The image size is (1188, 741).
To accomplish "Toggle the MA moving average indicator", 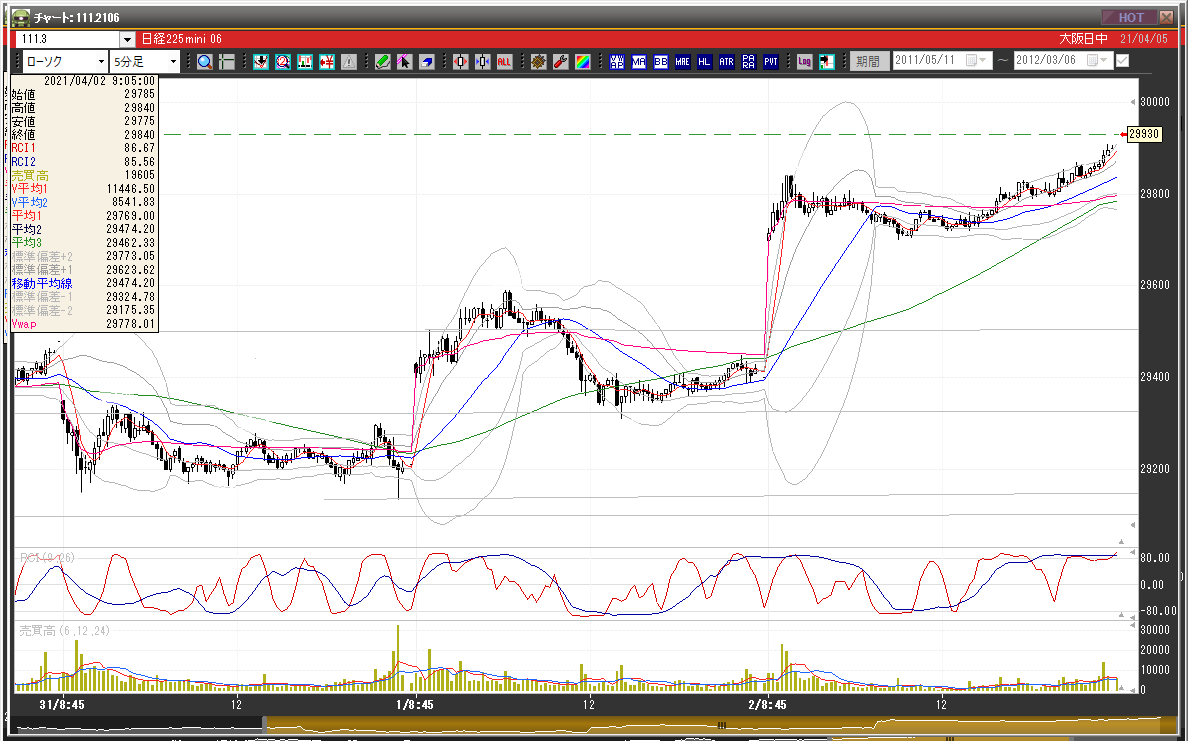I will pyautogui.click(x=639, y=62).
